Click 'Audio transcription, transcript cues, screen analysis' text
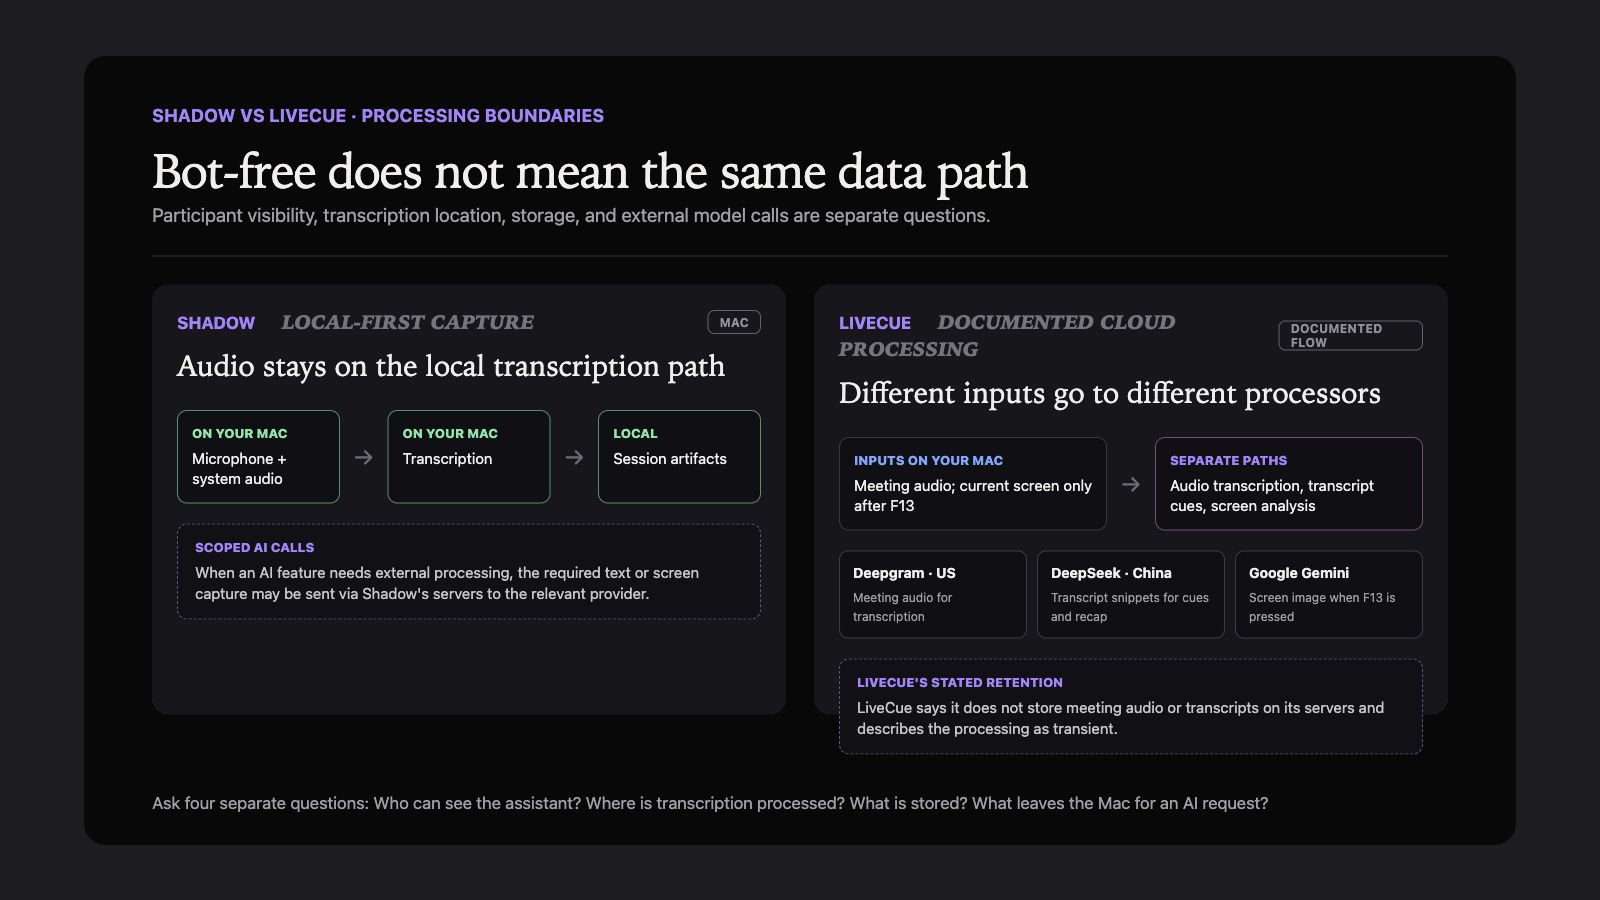Screen dimensions: 1600x900 click(1272, 495)
